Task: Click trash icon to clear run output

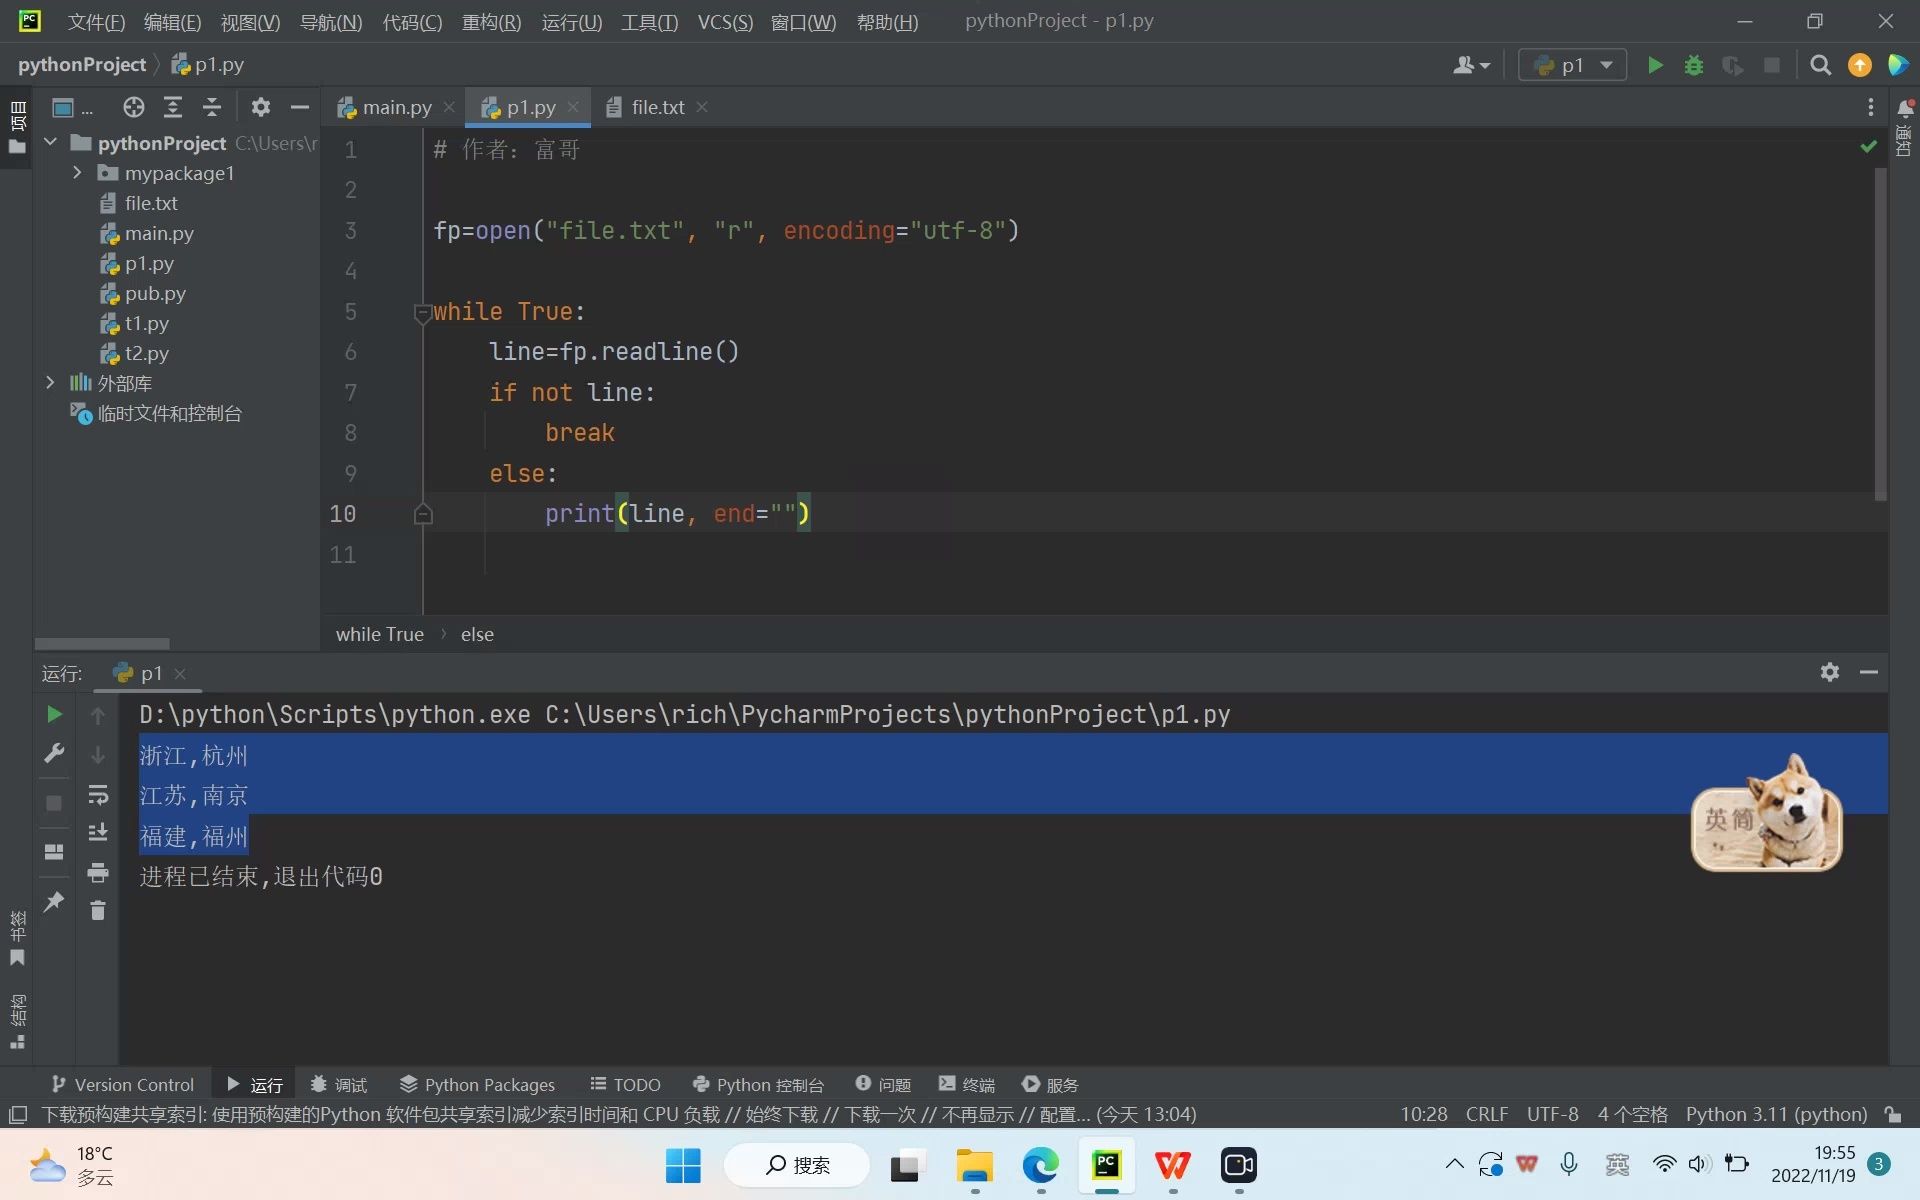Action: click(97, 911)
